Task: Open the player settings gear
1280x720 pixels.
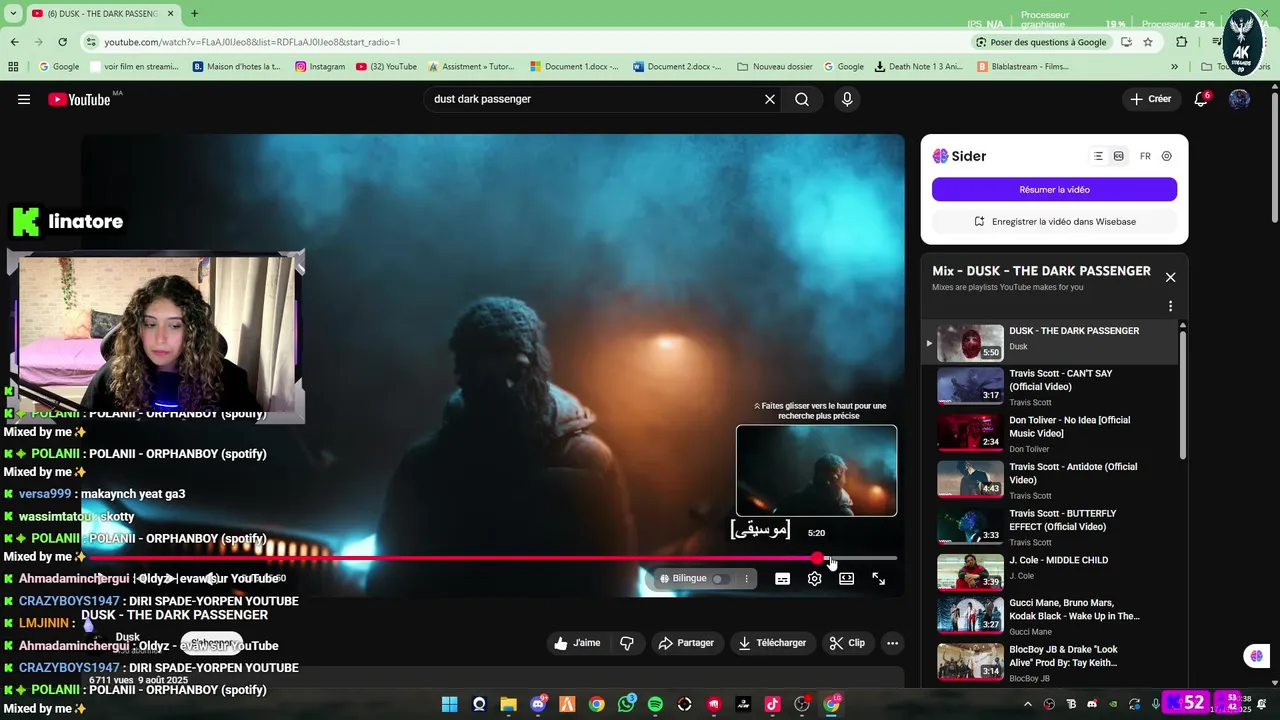Action: [x=815, y=578]
